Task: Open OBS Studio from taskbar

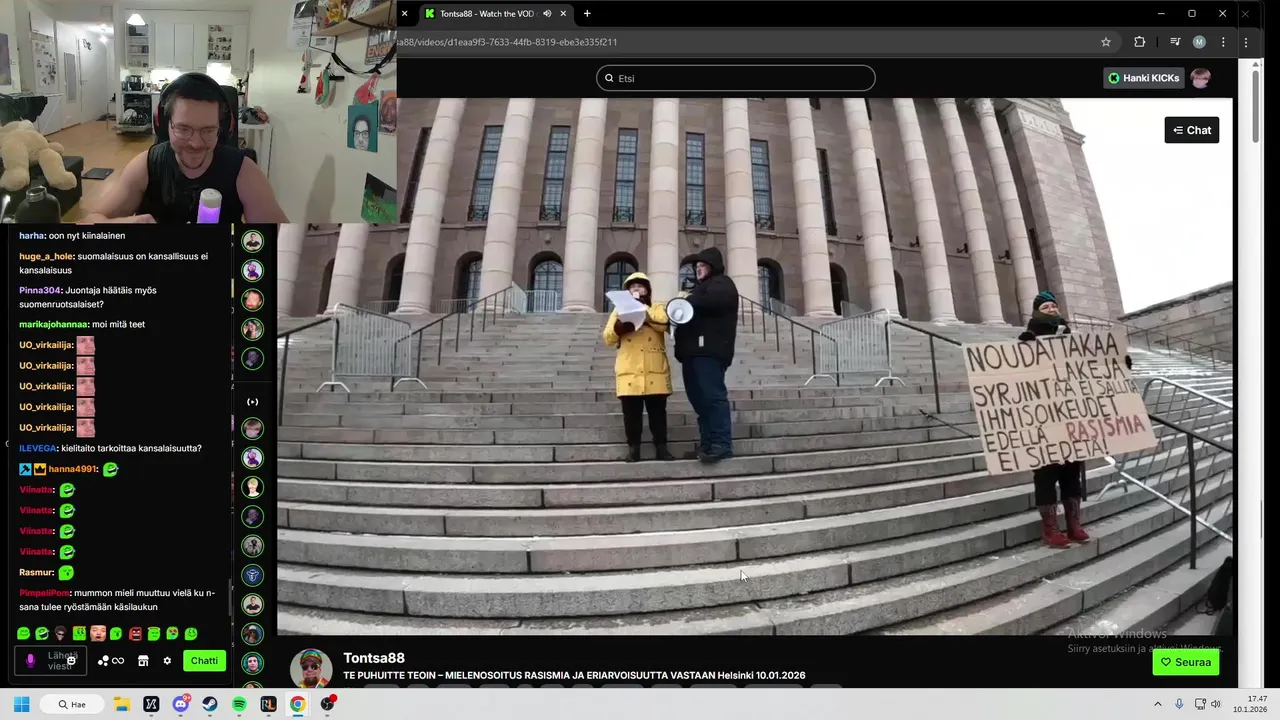Action: click(x=327, y=704)
